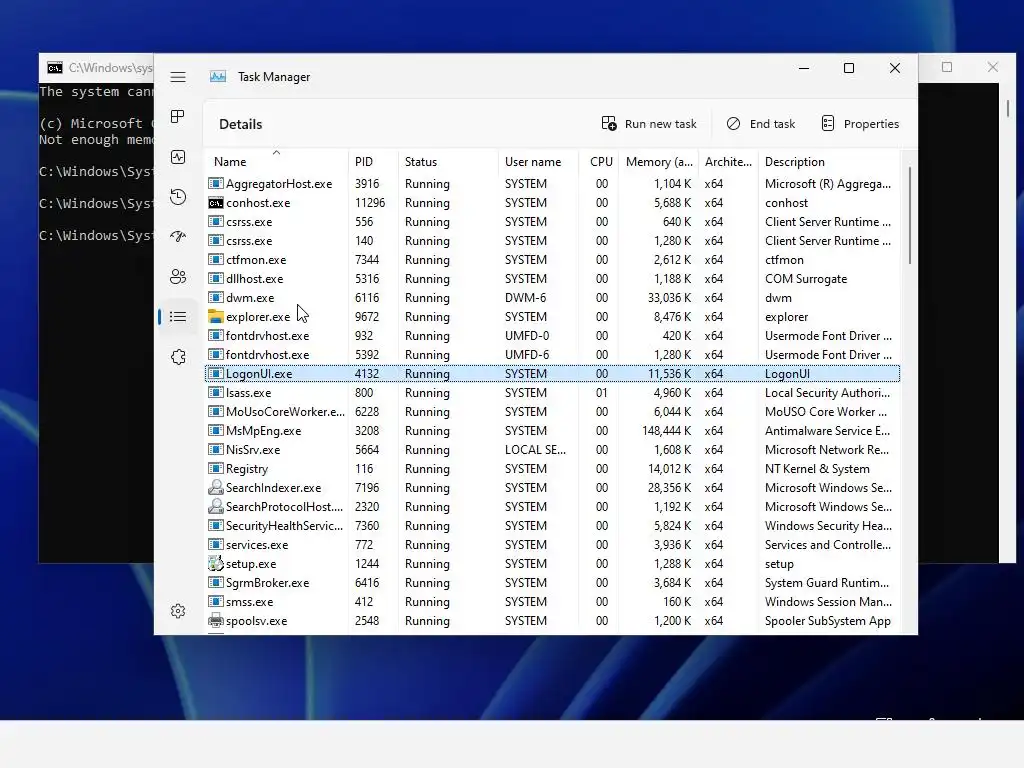
Task: Switch to the Processes page icon
Action: pos(178,117)
